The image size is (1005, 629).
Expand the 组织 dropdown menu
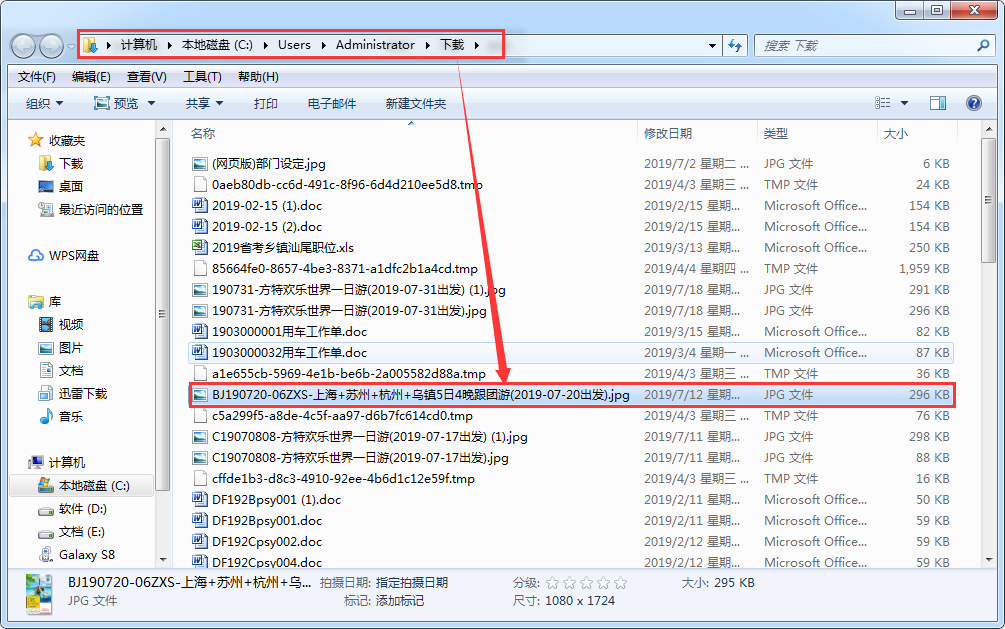[44, 103]
